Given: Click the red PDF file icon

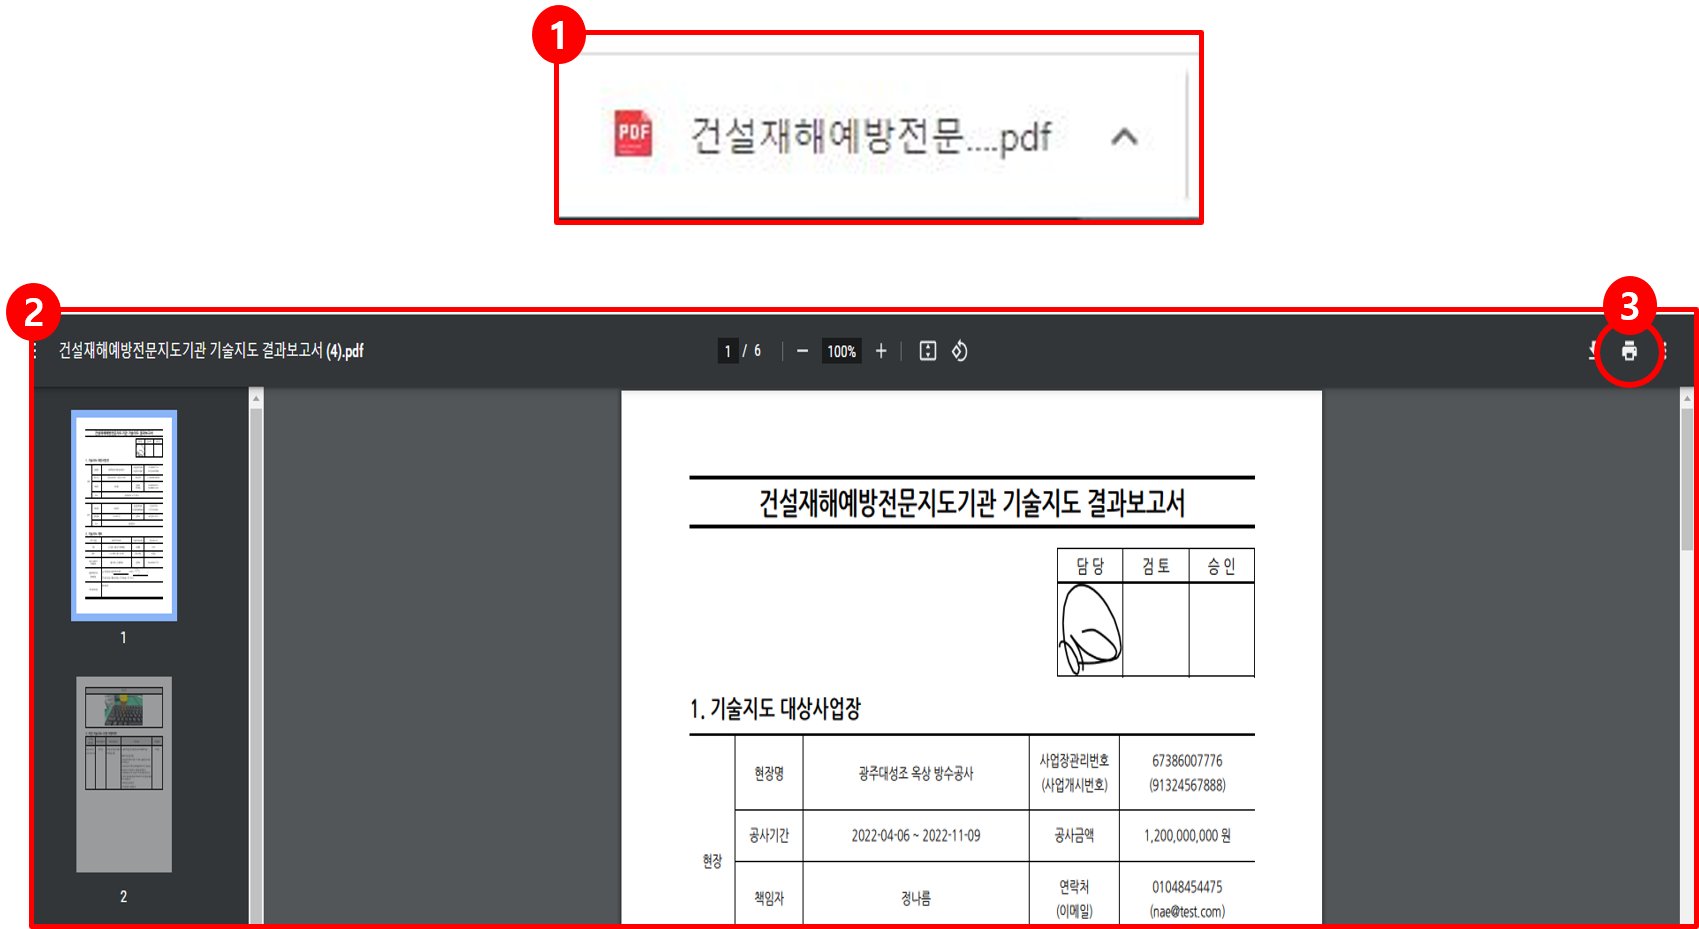Looking at the screenshot, I should click(633, 134).
